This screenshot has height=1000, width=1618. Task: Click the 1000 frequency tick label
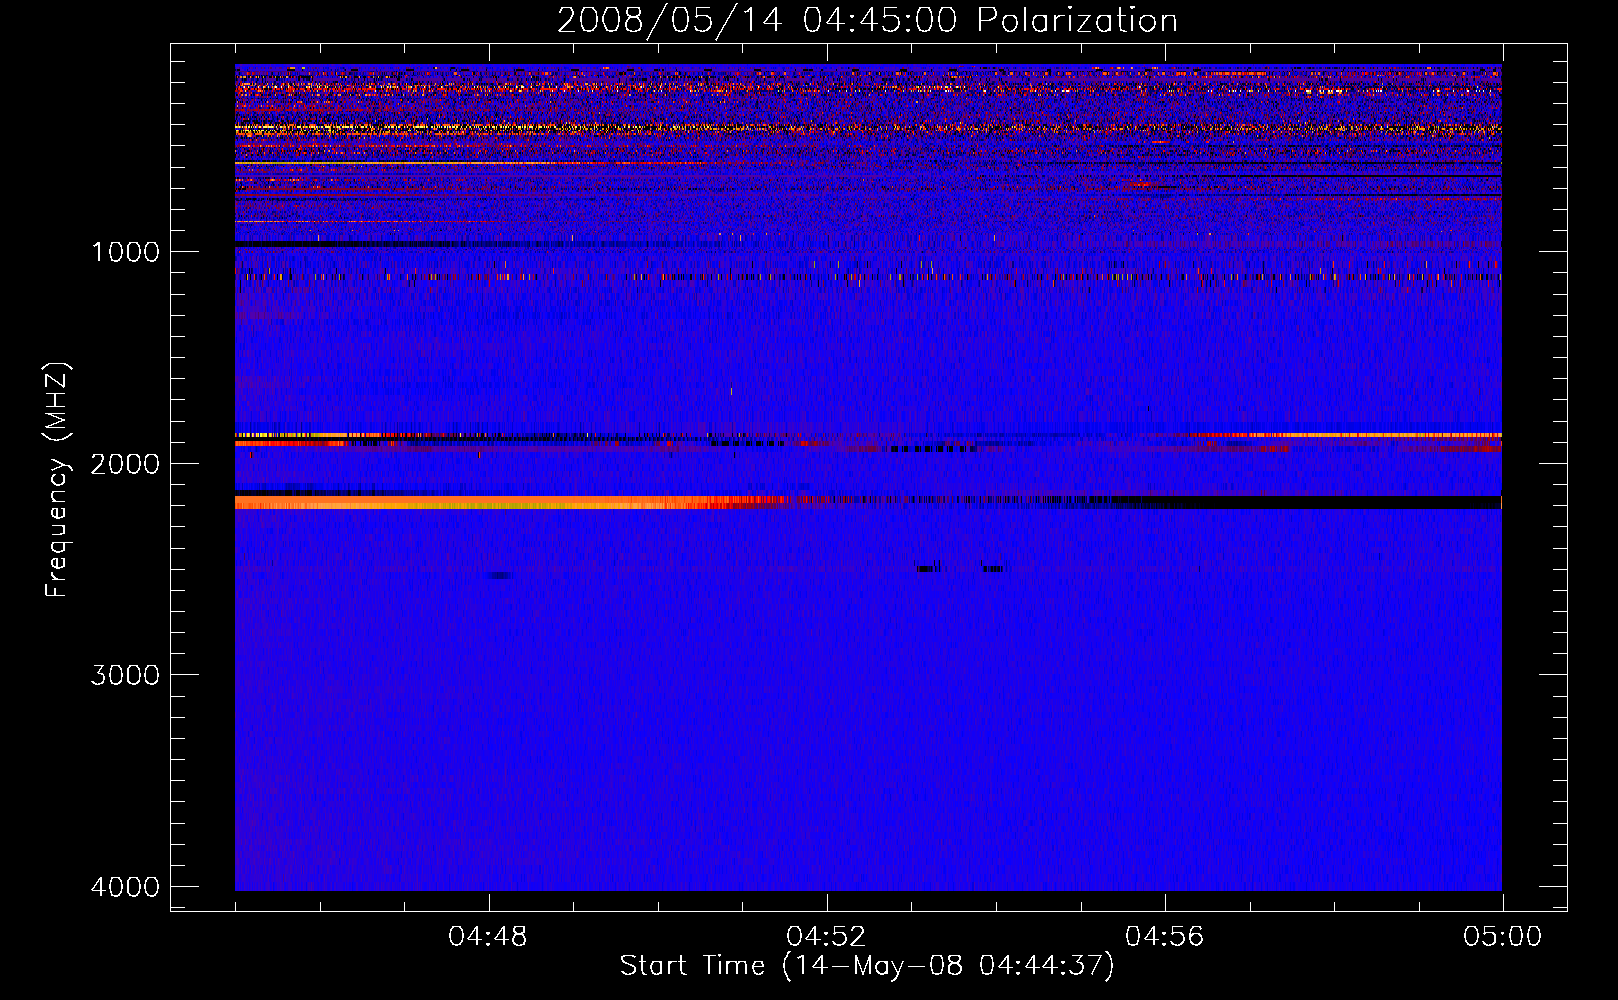tap(125, 251)
